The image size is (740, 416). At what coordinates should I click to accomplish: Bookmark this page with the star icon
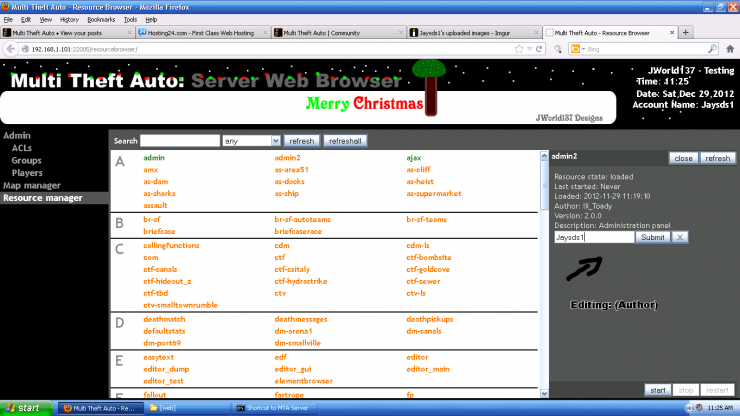(519, 49)
